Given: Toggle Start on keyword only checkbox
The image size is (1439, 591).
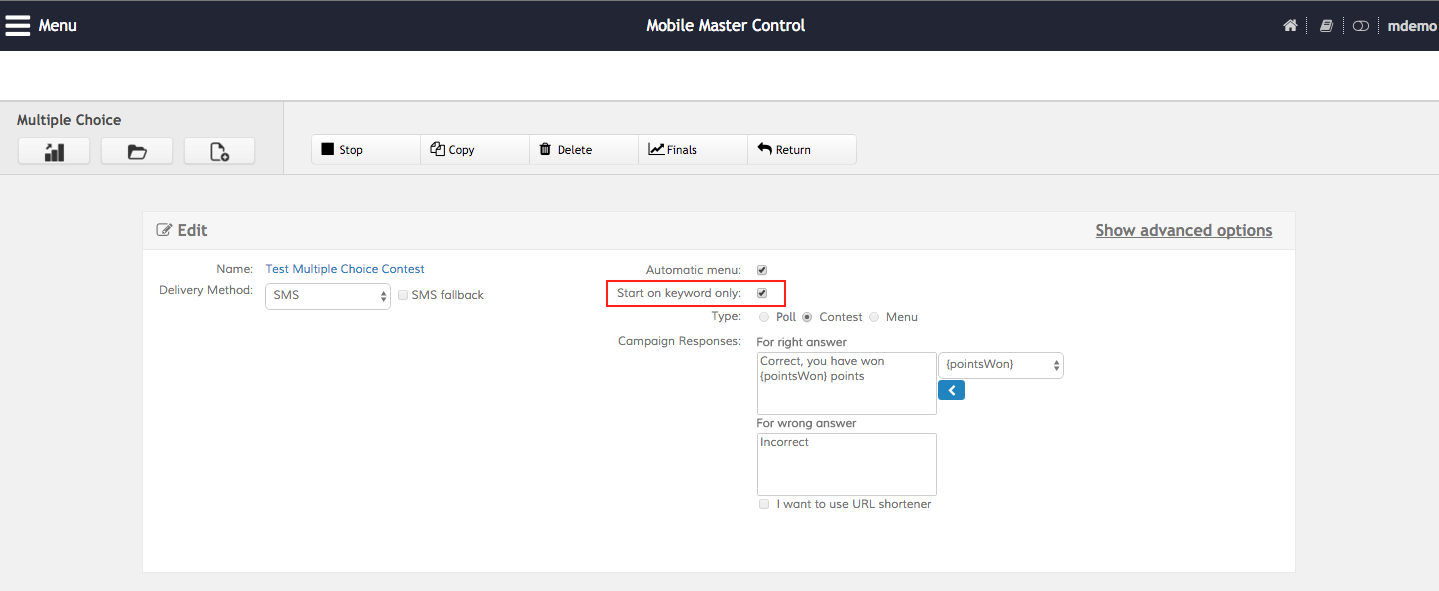Looking at the screenshot, I should 762,293.
